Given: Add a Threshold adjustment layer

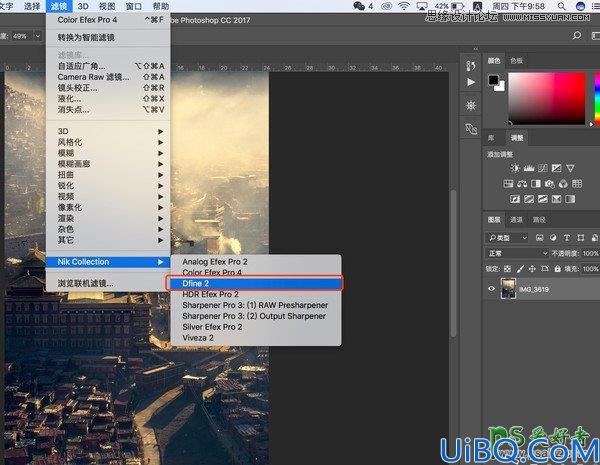Looking at the screenshot, I should point(543,199).
